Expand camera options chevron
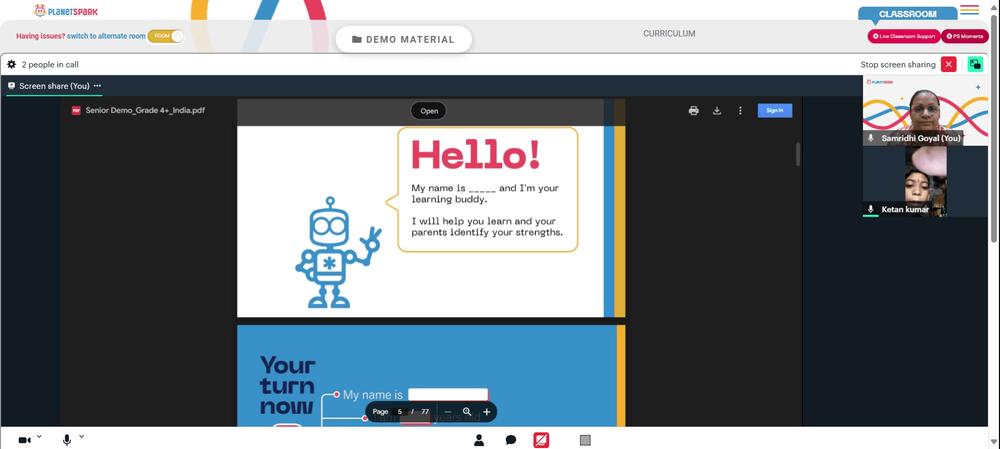This screenshot has height=449, width=1000. [39, 437]
